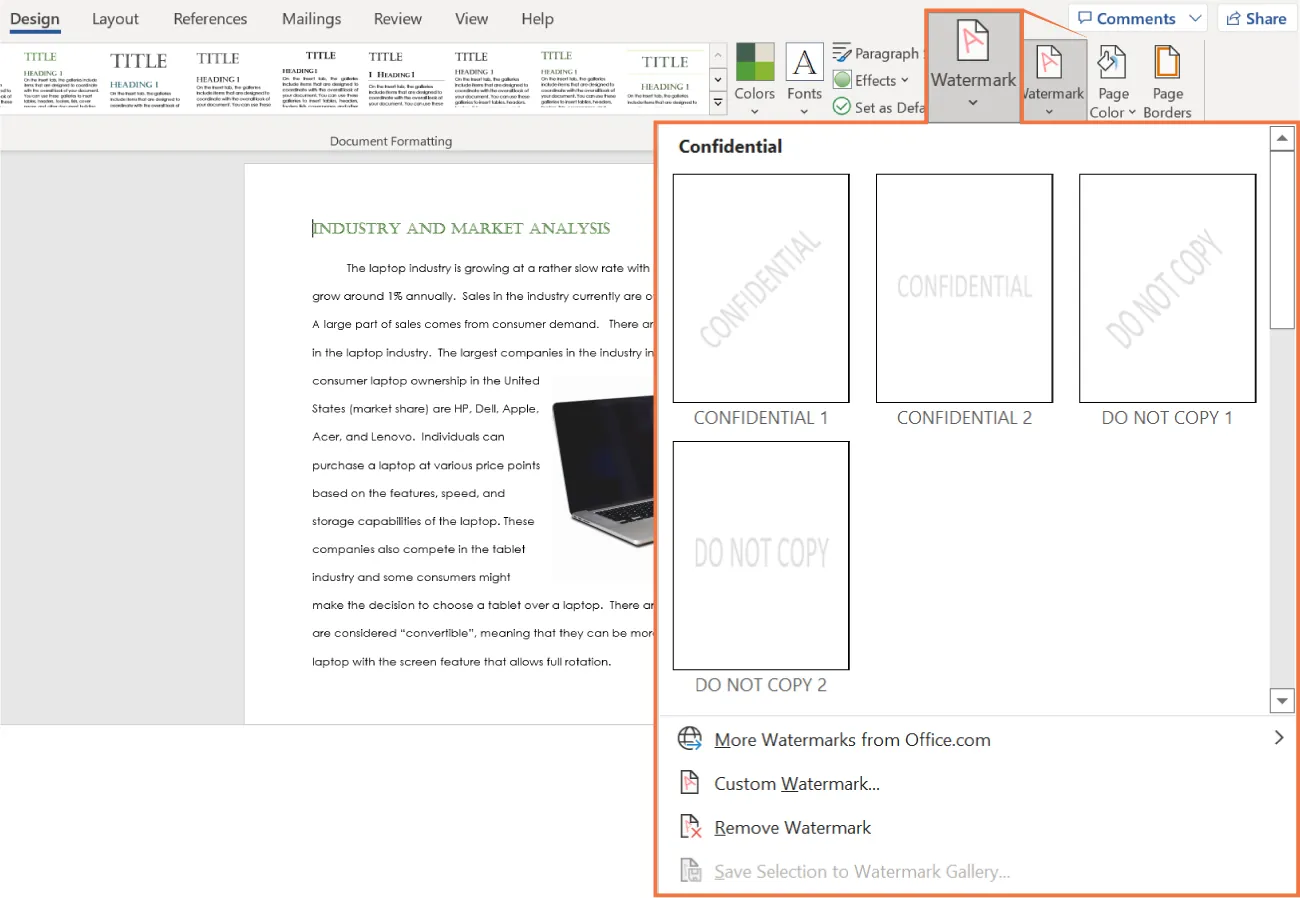
Task: Click the Set as Default checkmark icon
Action: click(x=844, y=107)
